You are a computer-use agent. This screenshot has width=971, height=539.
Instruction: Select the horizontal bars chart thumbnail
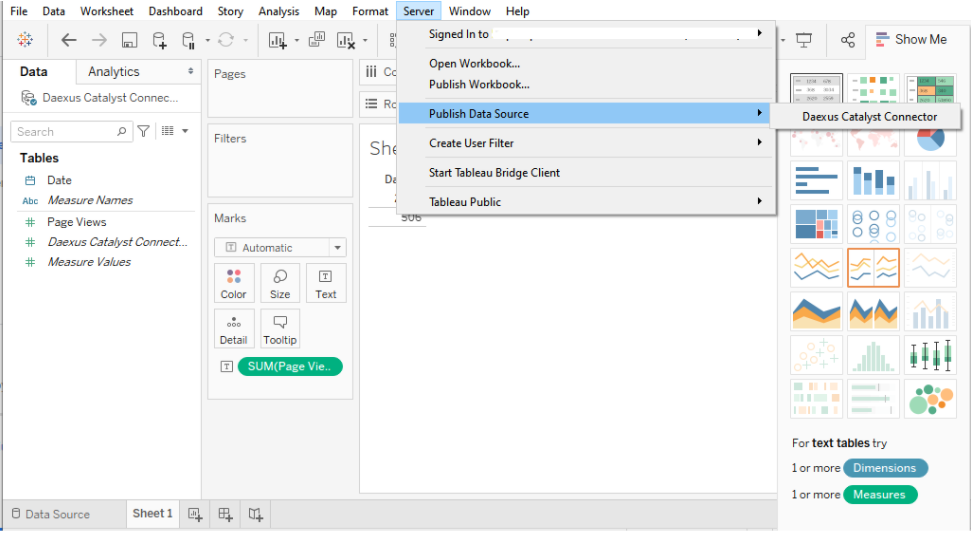click(816, 180)
